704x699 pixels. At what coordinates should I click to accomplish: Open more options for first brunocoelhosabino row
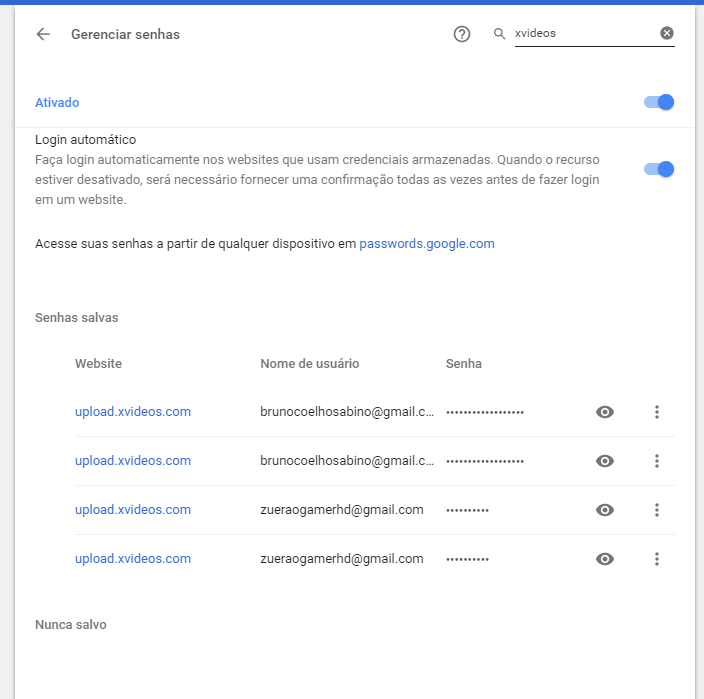pyautogui.click(x=657, y=412)
